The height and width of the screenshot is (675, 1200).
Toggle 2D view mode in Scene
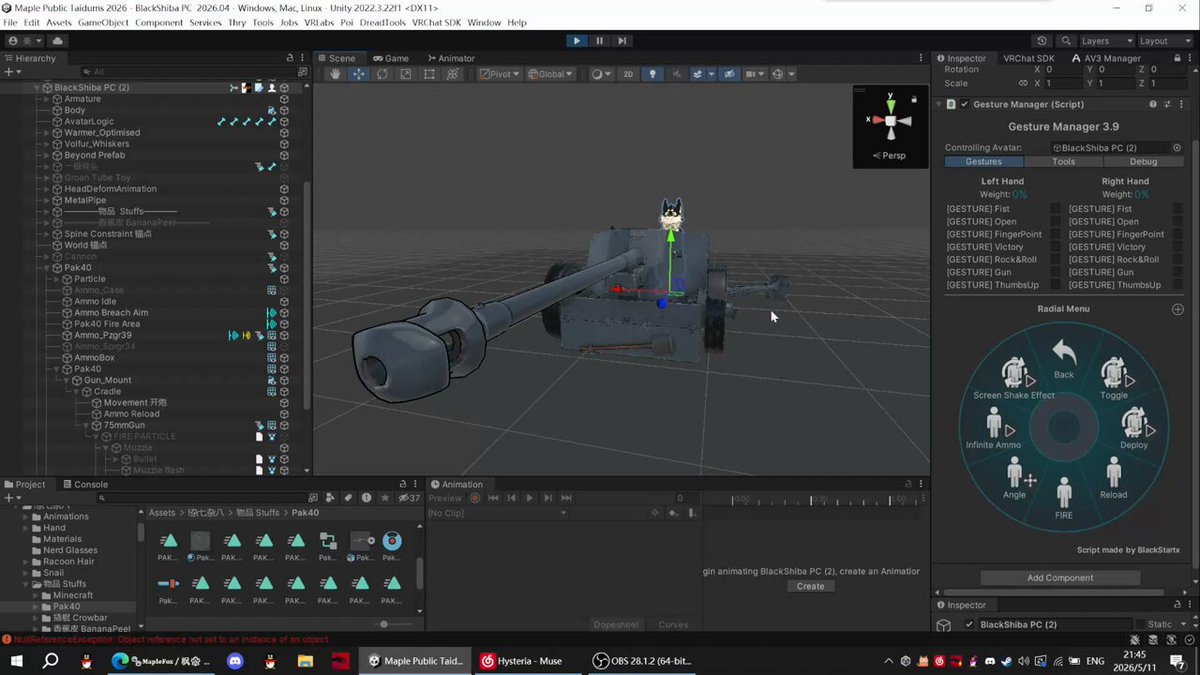click(628, 74)
